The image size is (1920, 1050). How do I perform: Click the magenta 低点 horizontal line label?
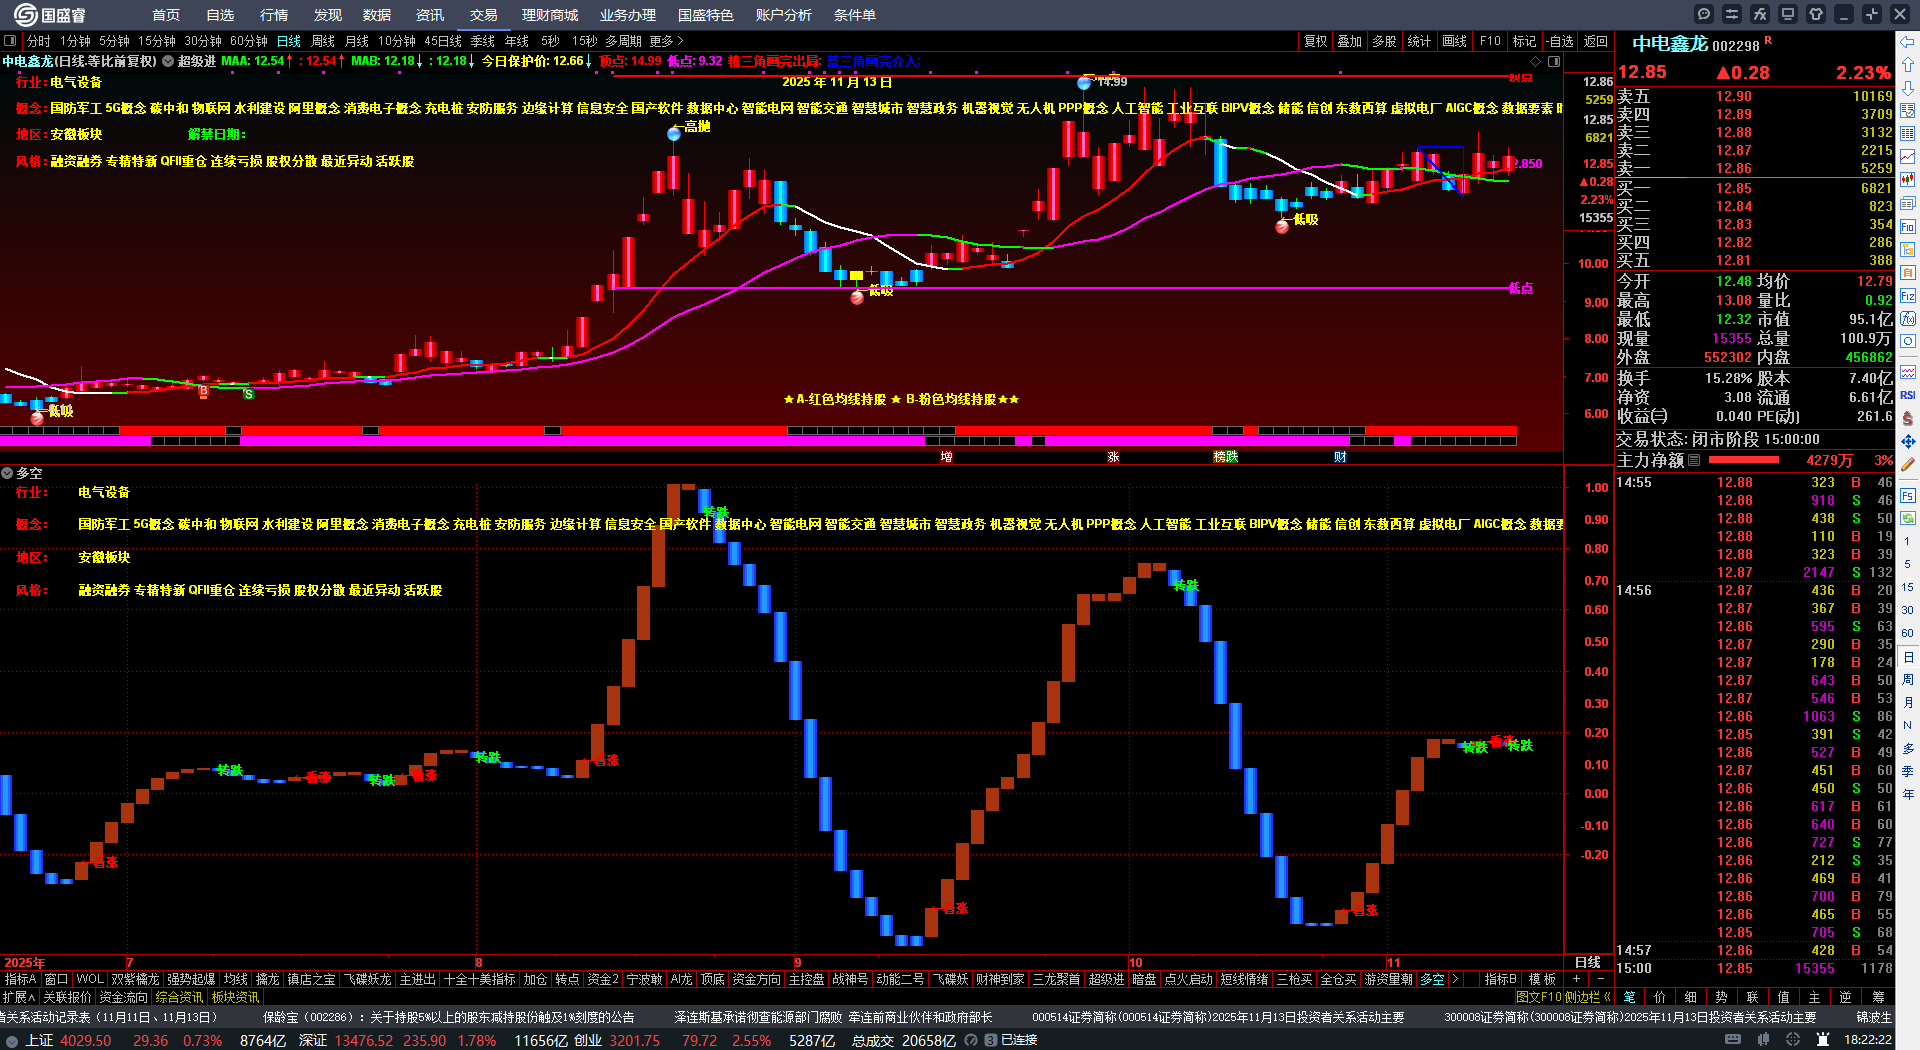(x=1521, y=288)
